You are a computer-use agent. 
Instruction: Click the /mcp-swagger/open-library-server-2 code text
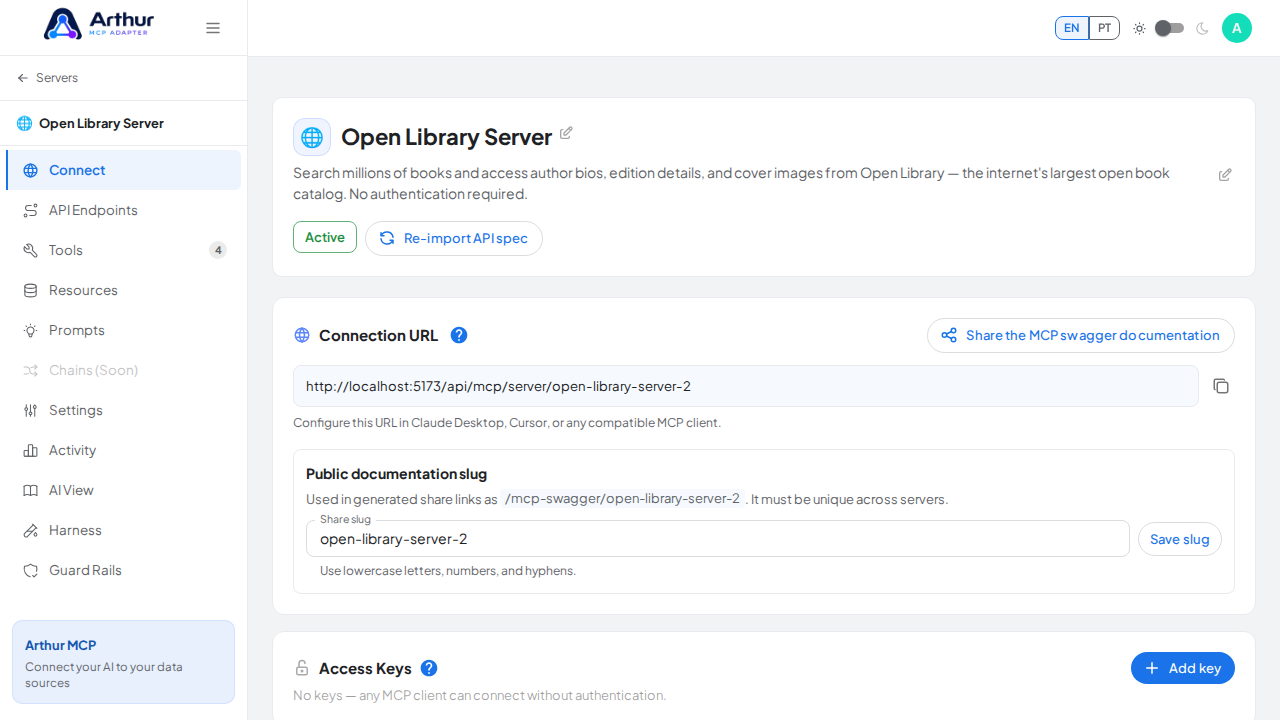point(623,499)
